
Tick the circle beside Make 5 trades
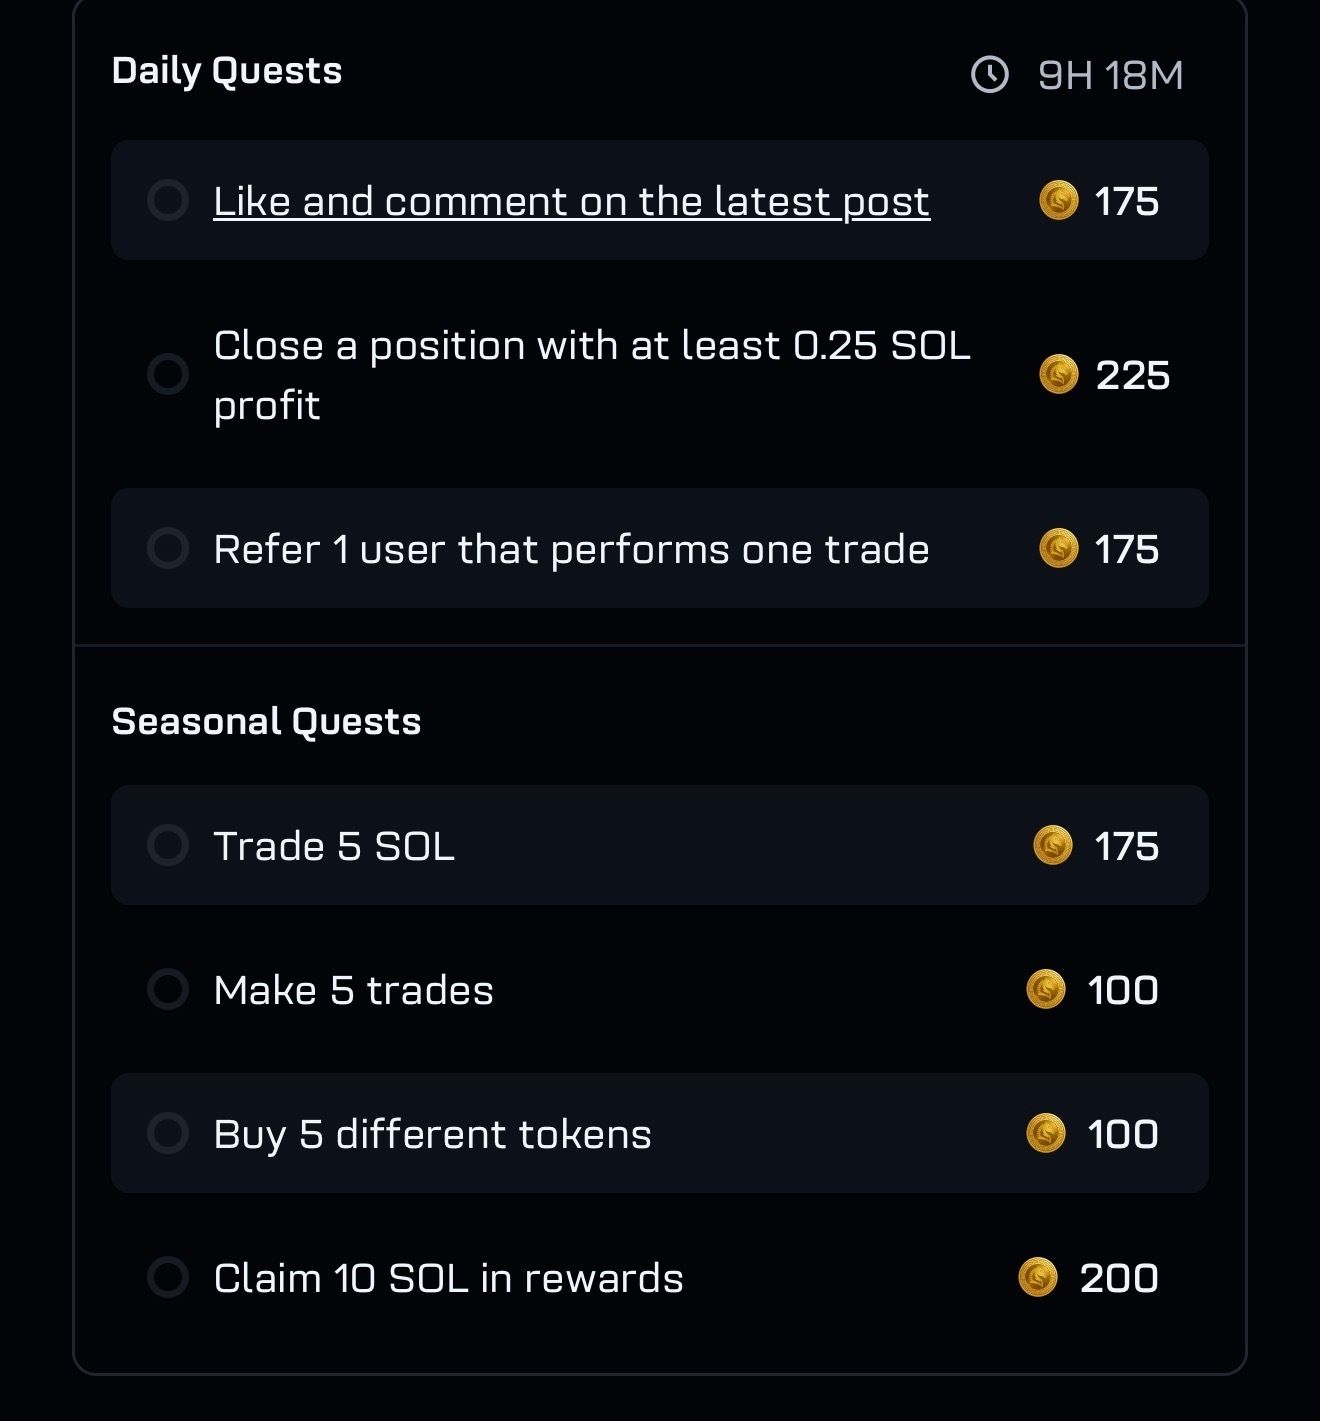tap(168, 989)
